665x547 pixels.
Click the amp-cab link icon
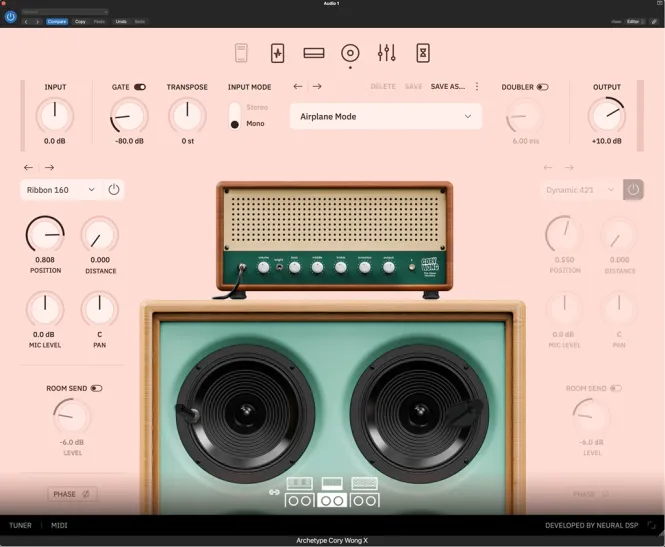pyautogui.click(x=274, y=492)
